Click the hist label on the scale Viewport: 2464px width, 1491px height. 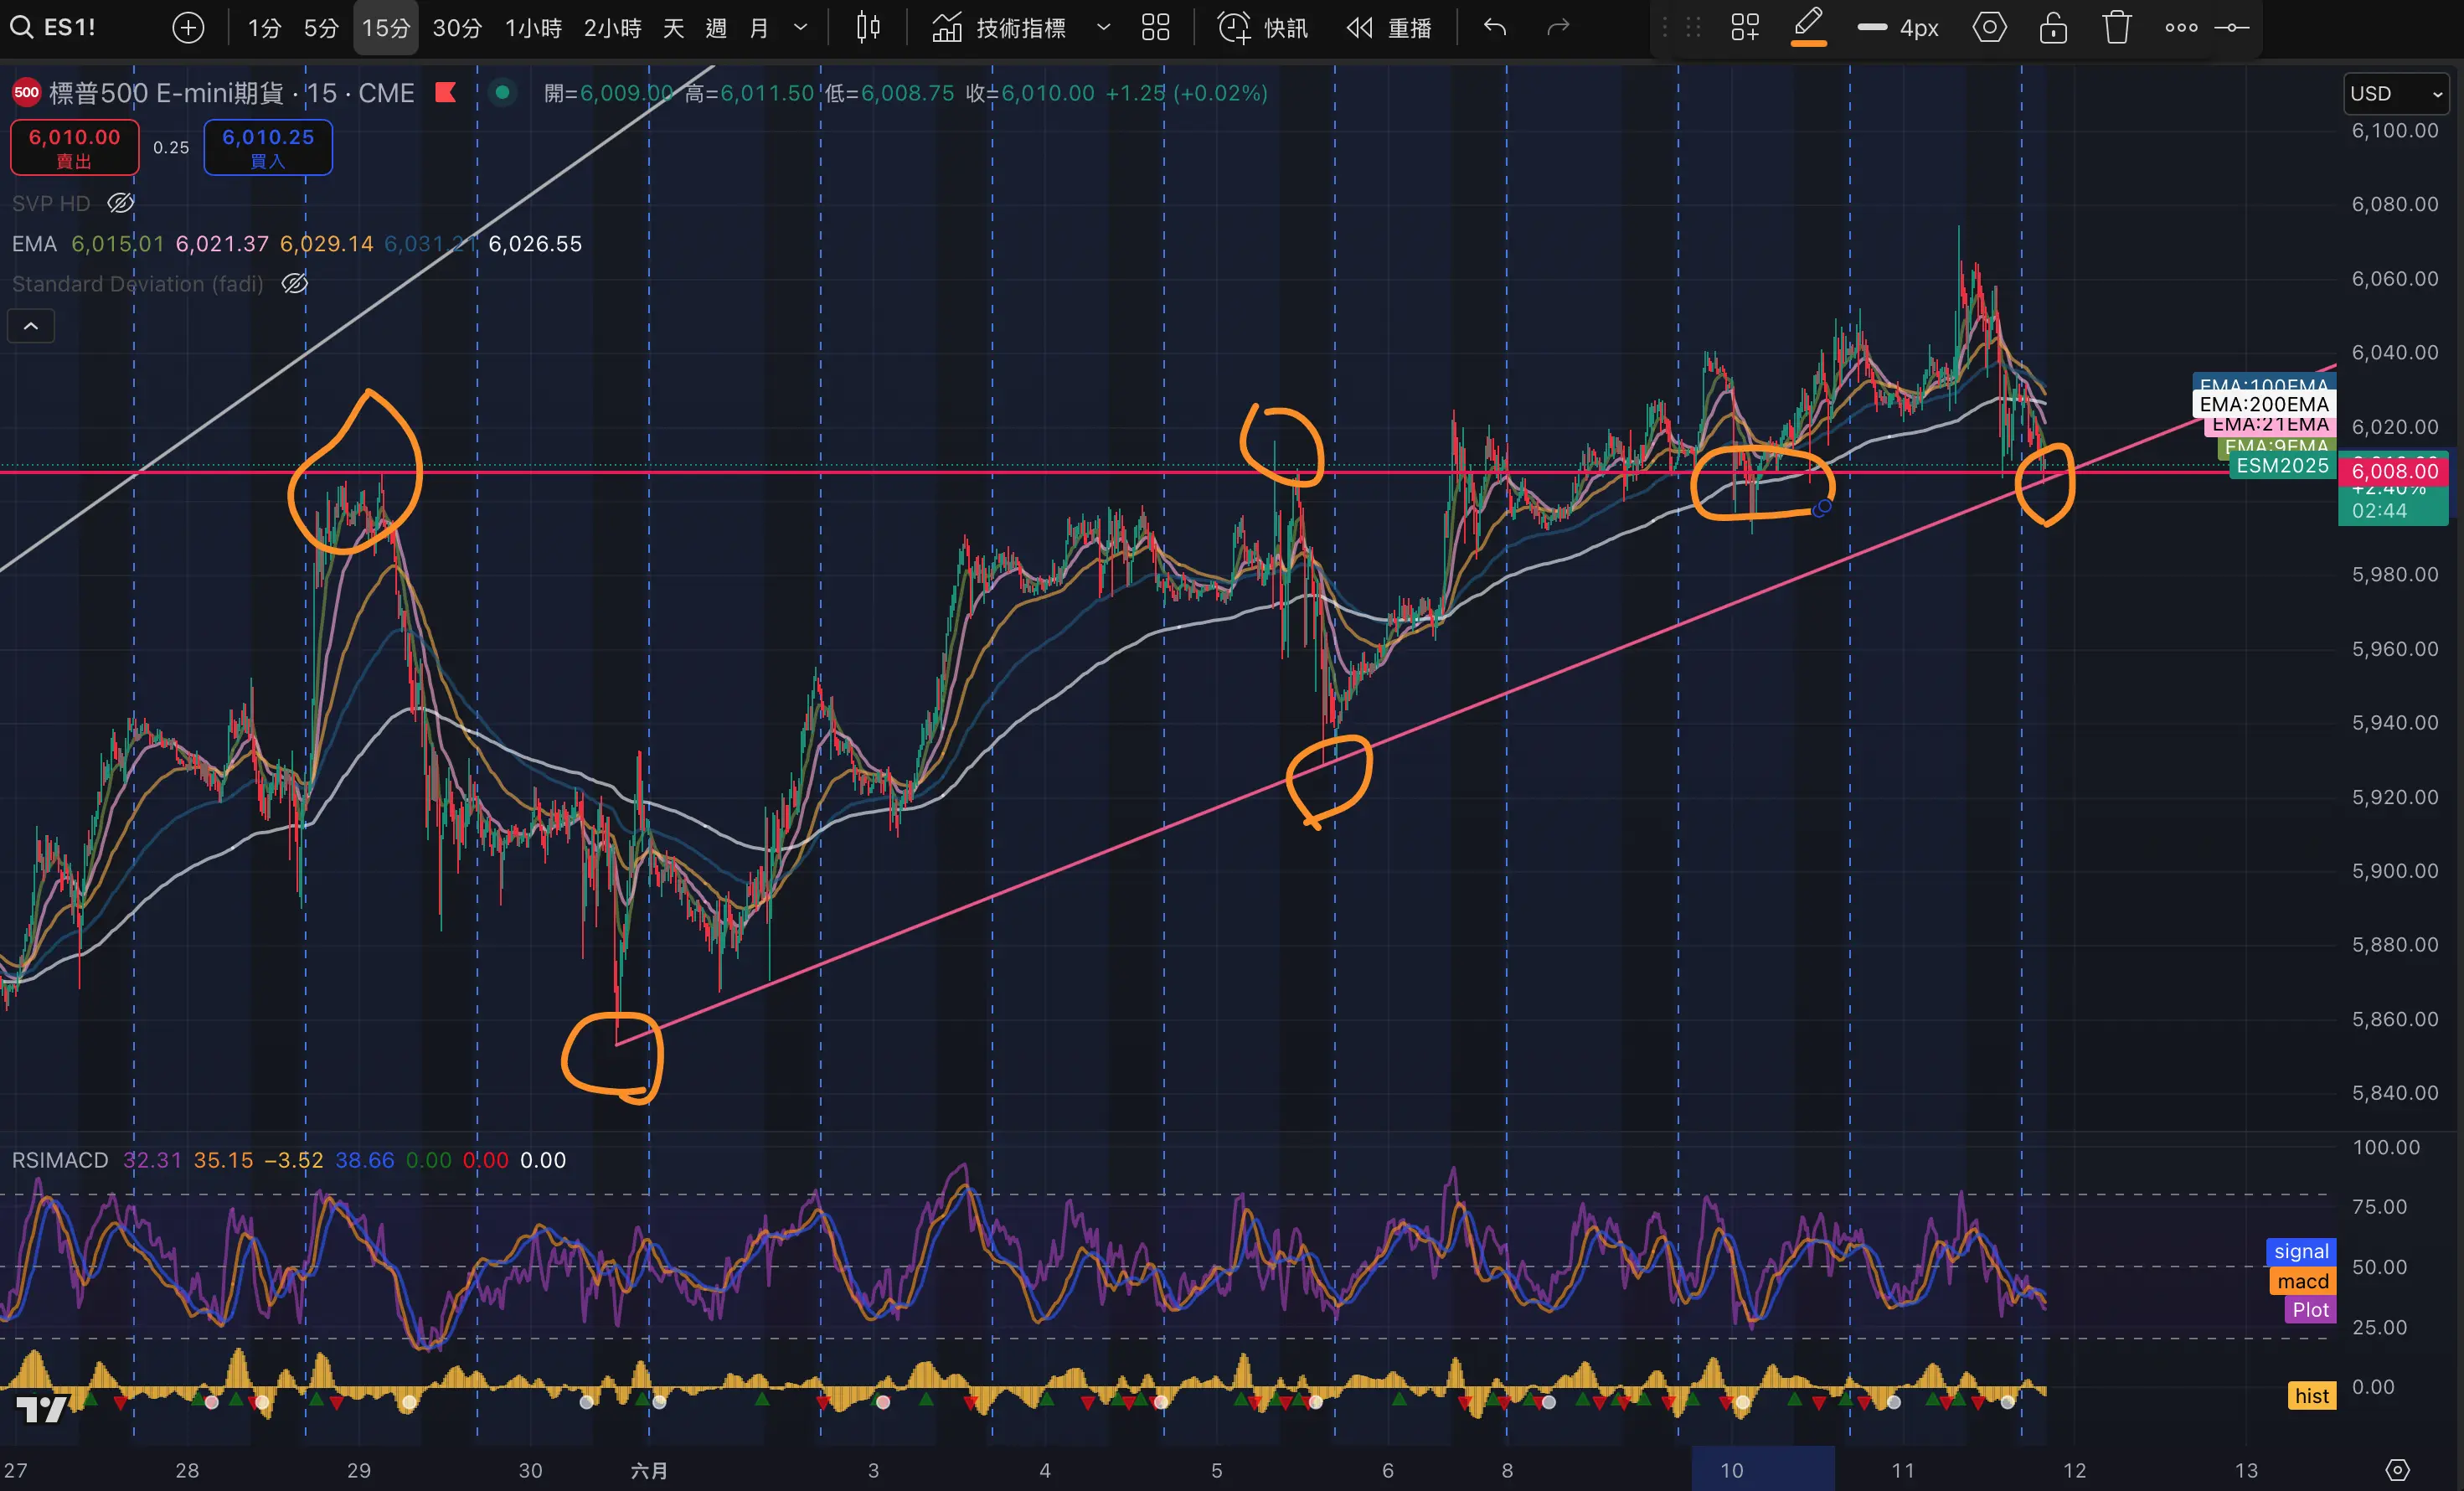[x=2311, y=1396]
